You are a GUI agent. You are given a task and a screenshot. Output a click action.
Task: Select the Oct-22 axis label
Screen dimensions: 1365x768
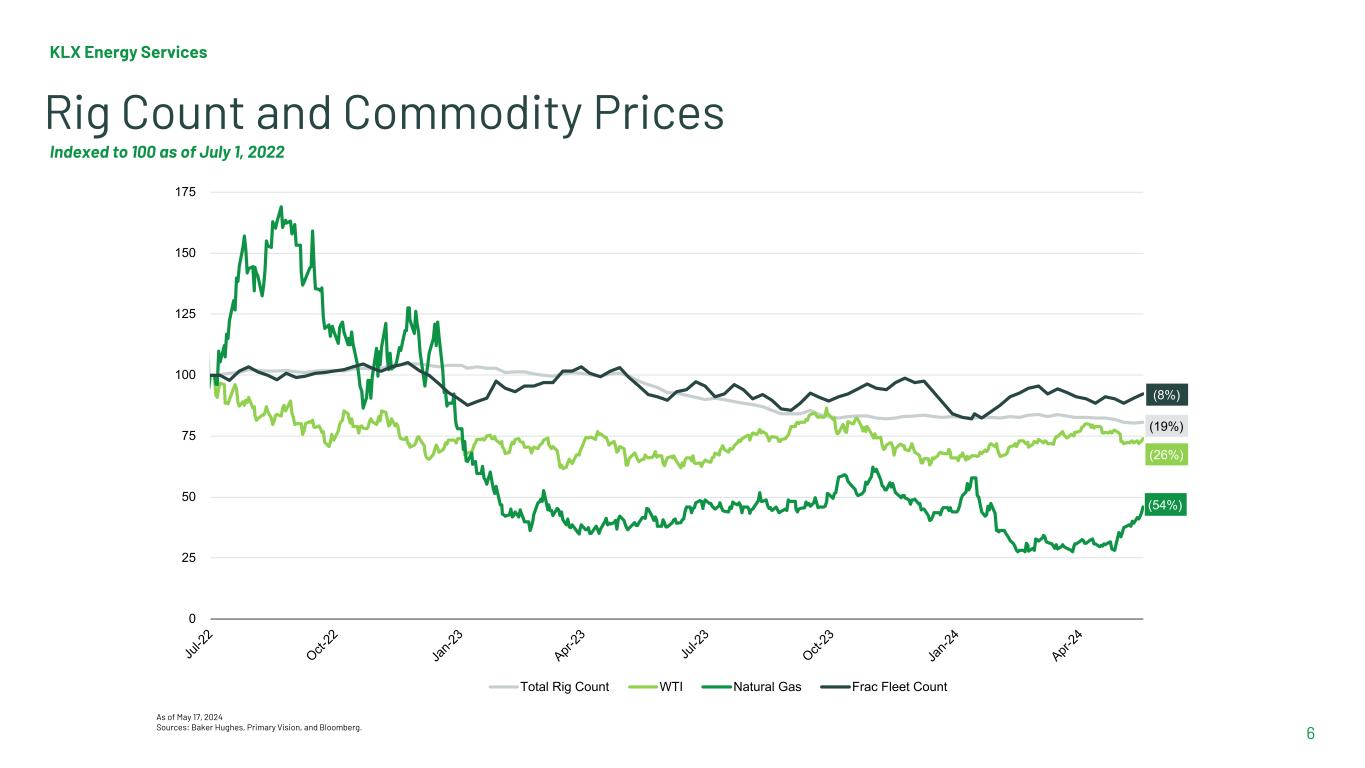click(x=324, y=646)
